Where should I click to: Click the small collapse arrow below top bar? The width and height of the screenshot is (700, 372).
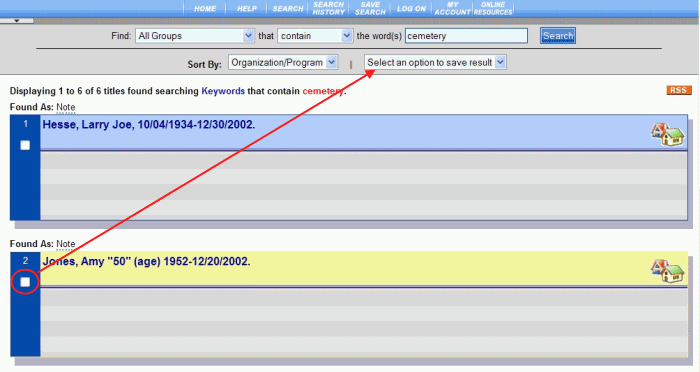coord(17,21)
